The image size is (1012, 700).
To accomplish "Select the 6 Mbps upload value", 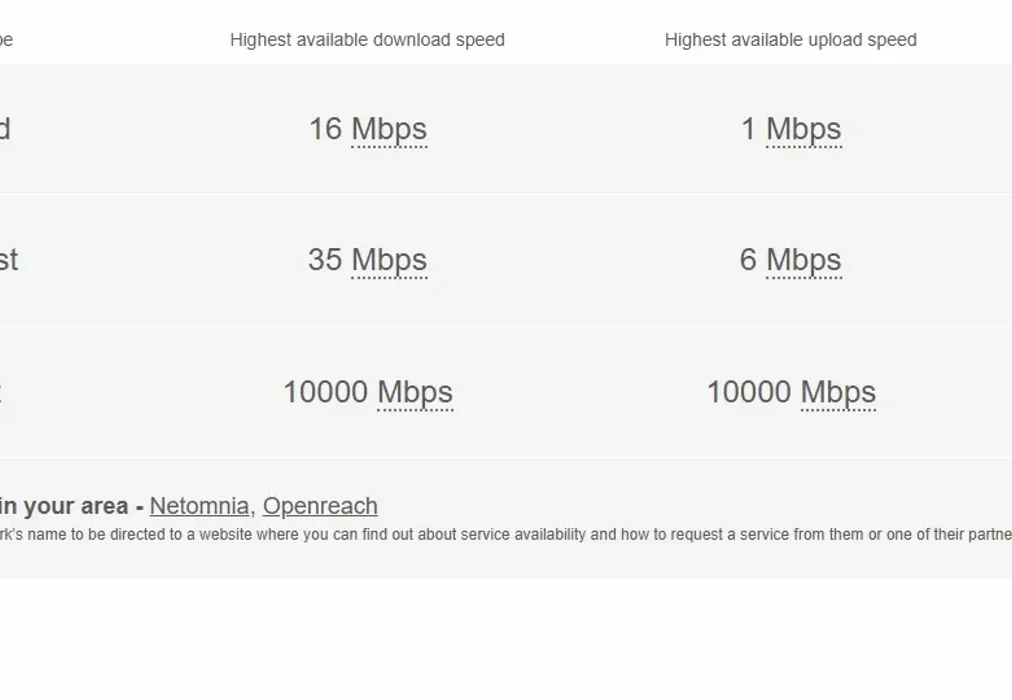I will click(x=789, y=260).
